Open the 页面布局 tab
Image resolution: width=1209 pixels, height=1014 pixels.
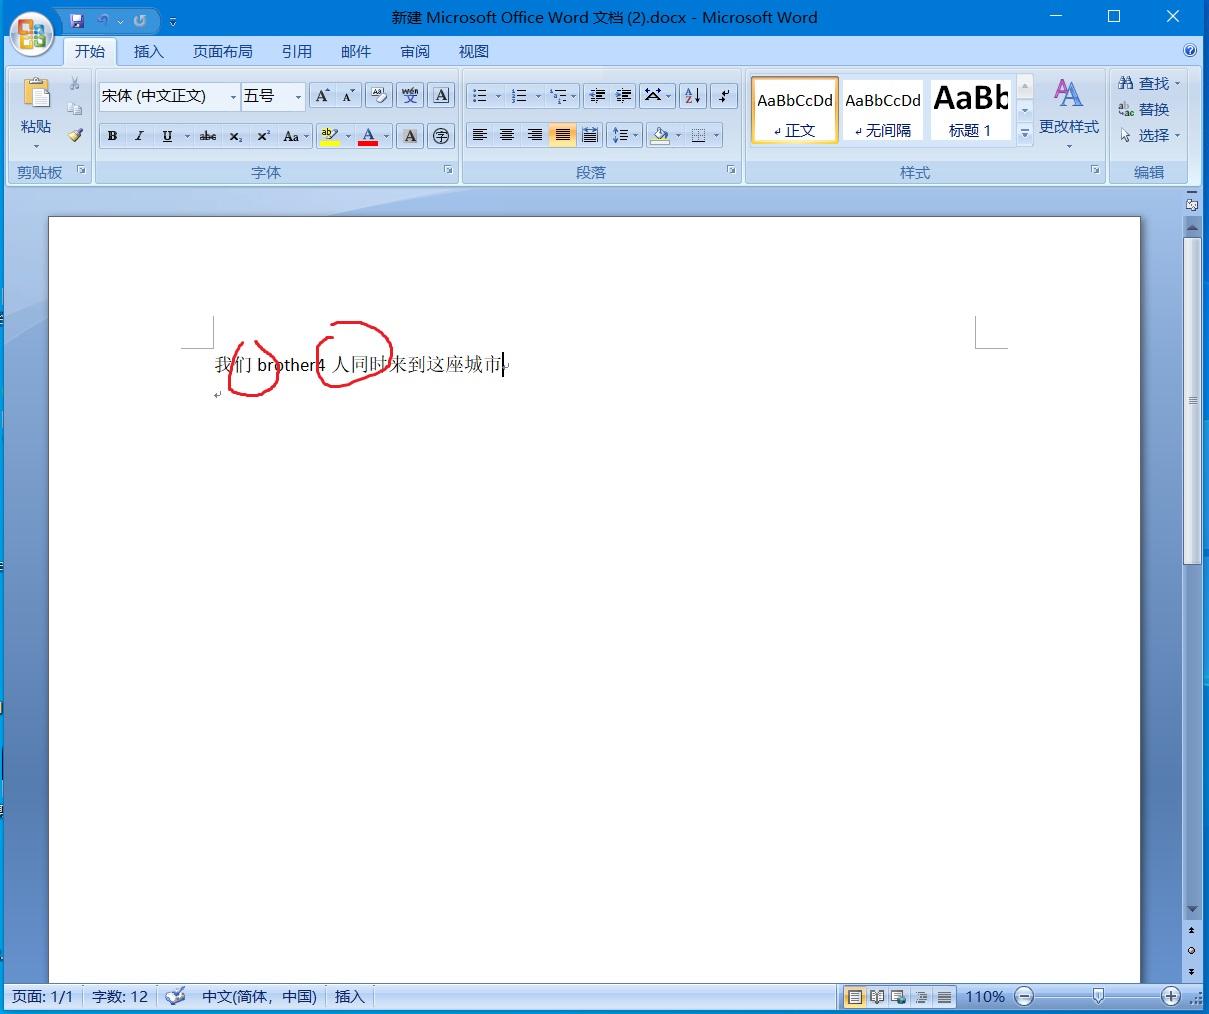(223, 51)
